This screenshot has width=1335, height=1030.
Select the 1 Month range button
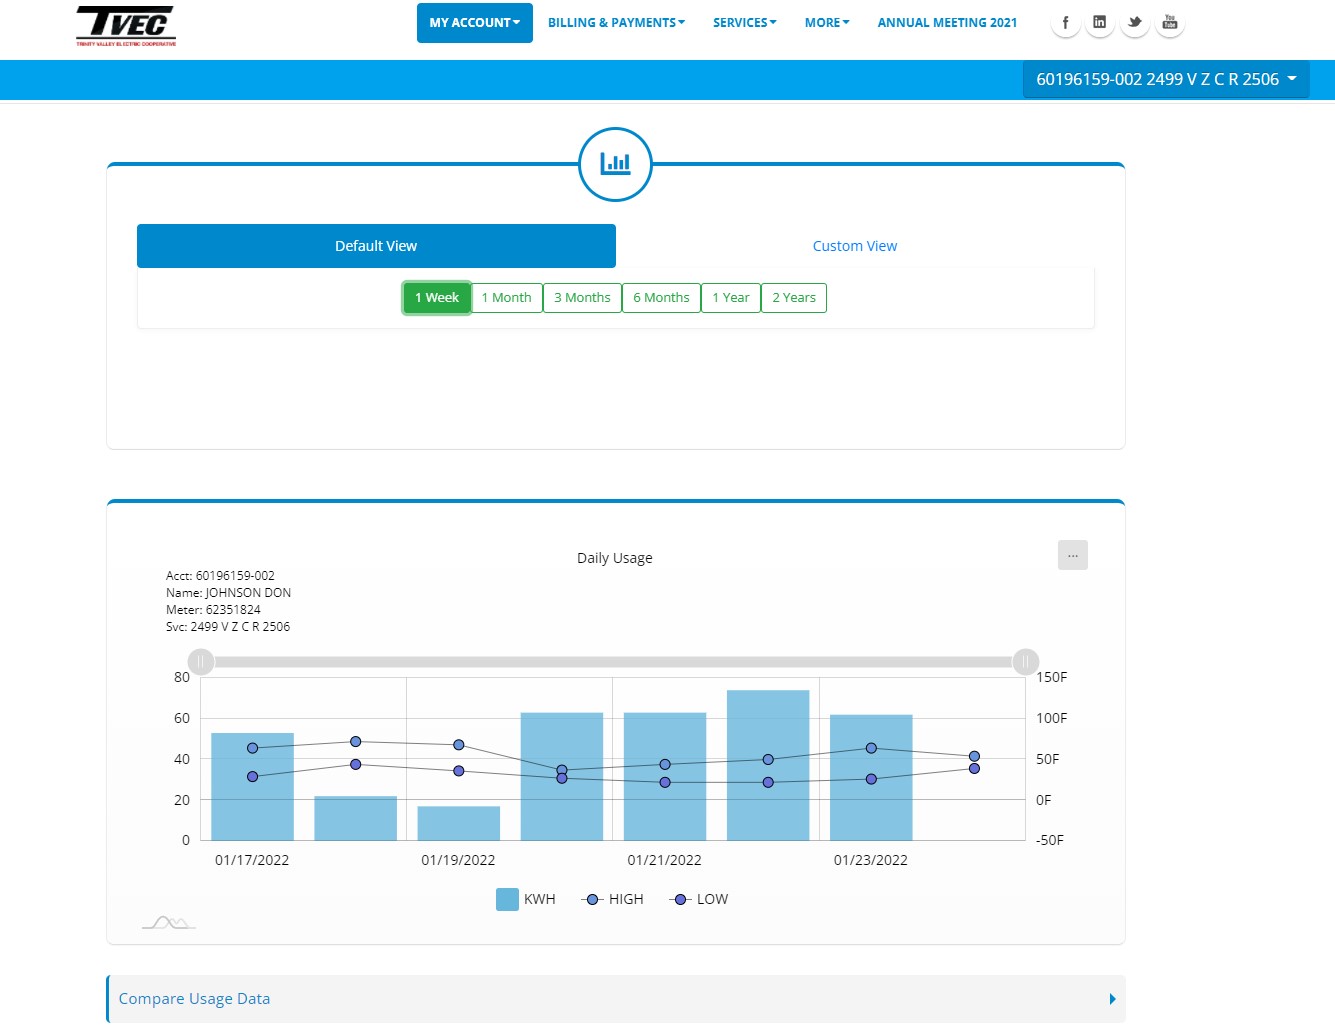tap(506, 298)
